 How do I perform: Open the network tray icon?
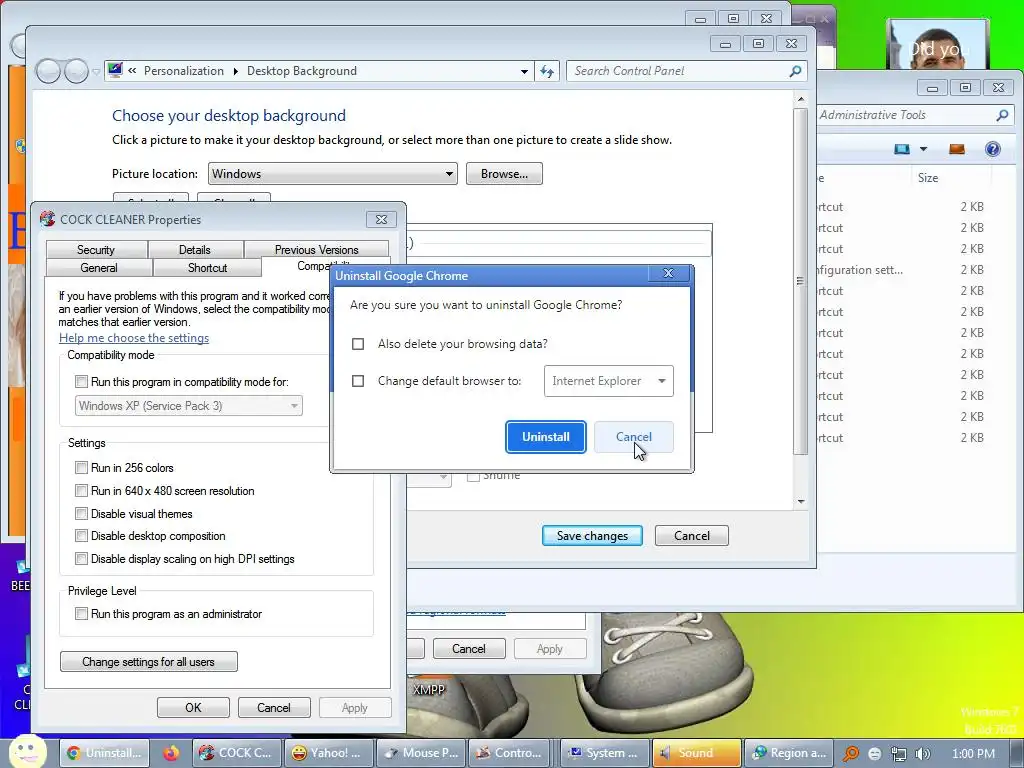(x=899, y=754)
